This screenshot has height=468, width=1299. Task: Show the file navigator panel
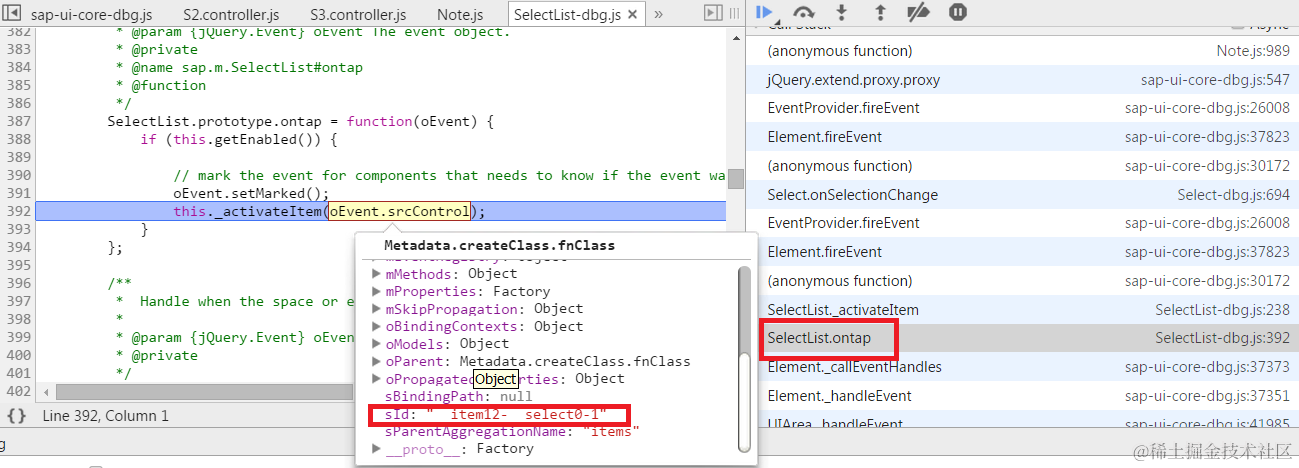pyautogui.click(x=14, y=14)
